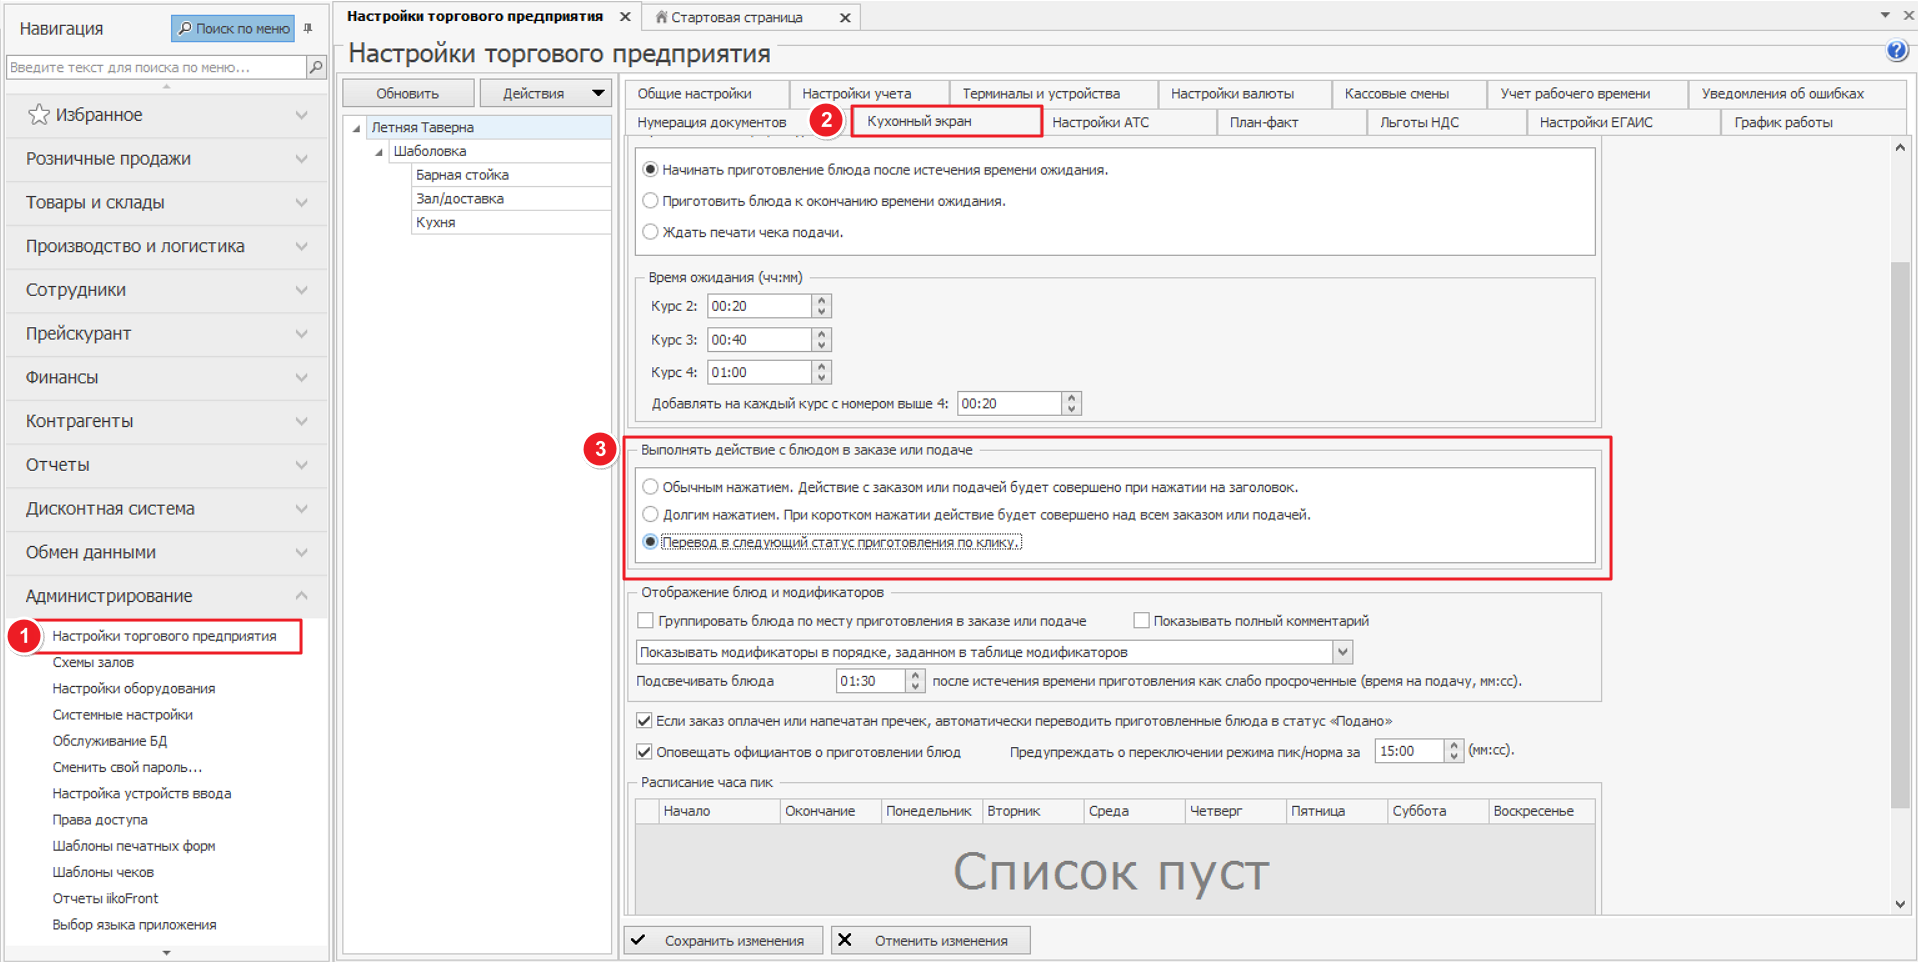Open the tab list arrow at top right
Image resolution: width=1918 pixels, height=962 pixels.
pos(1885,15)
